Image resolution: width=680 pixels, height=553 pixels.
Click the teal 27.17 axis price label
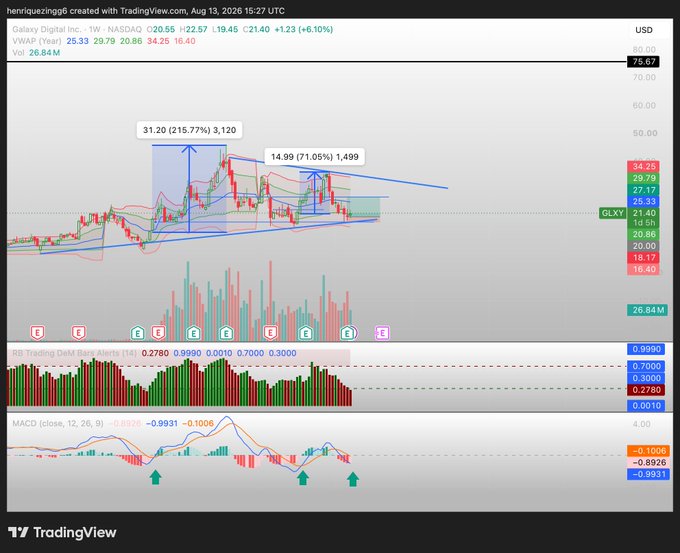(644, 190)
